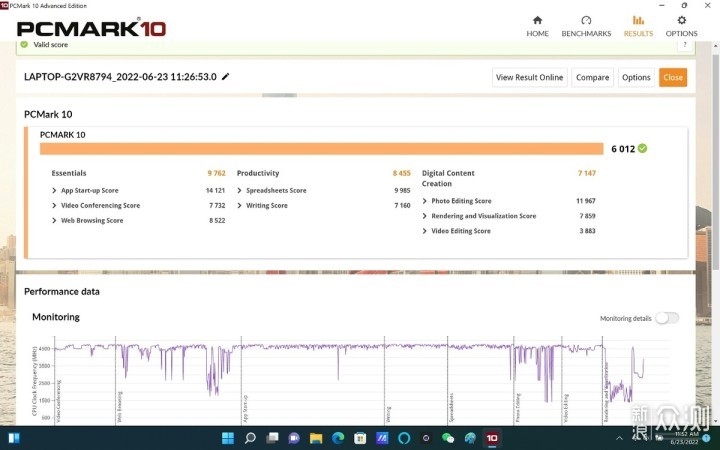Click the taskbar clock and date
The height and width of the screenshot is (450, 720).
[x=685, y=438]
